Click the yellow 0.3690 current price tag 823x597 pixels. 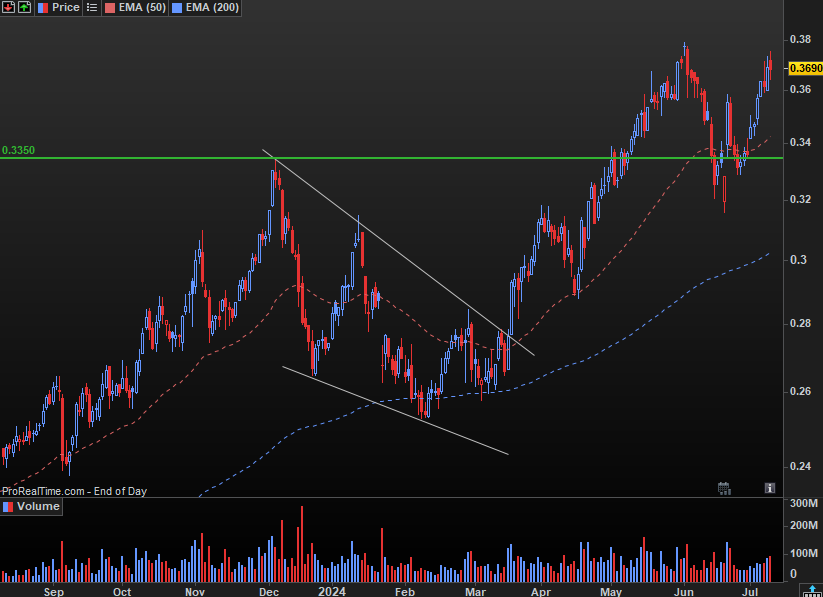806,68
